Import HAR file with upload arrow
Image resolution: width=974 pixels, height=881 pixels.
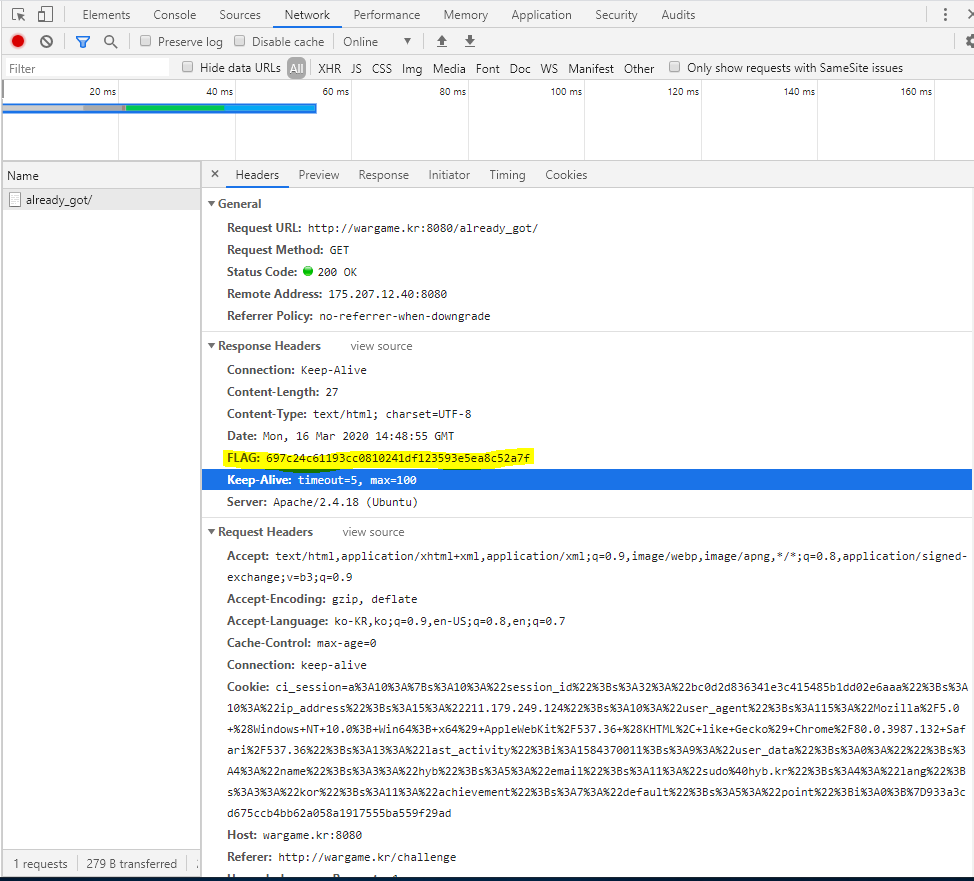(442, 41)
